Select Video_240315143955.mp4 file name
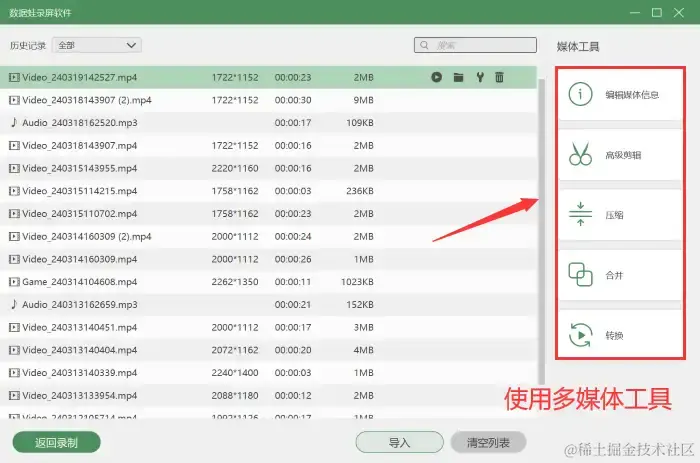The height and width of the screenshot is (463, 700). [x=79, y=168]
